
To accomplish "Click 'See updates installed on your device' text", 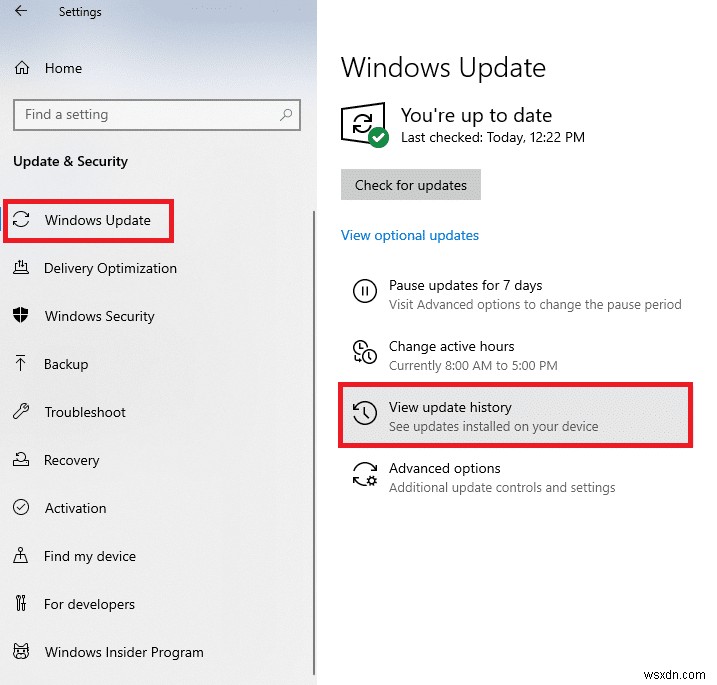I will (493, 426).
